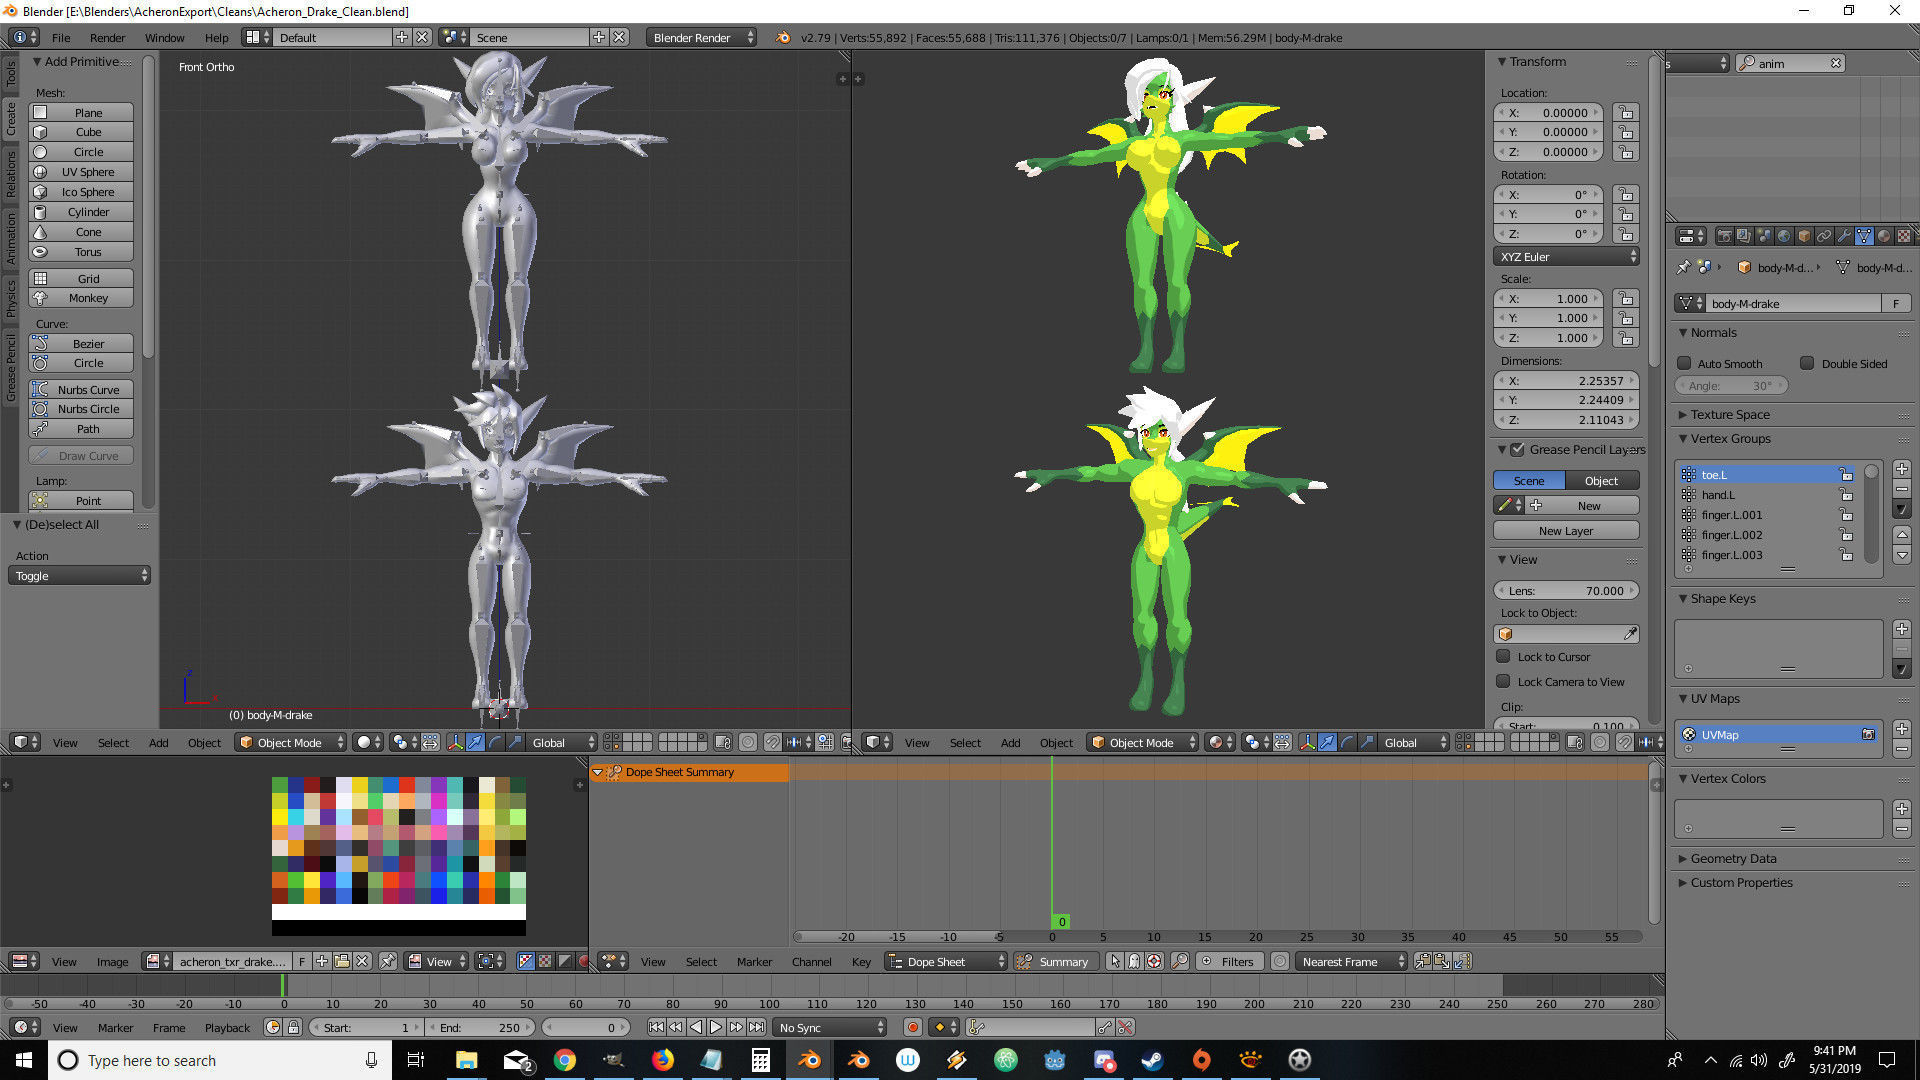Expand the Geometry Data panel
This screenshot has width=1920, height=1080.
pos(1733,858)
